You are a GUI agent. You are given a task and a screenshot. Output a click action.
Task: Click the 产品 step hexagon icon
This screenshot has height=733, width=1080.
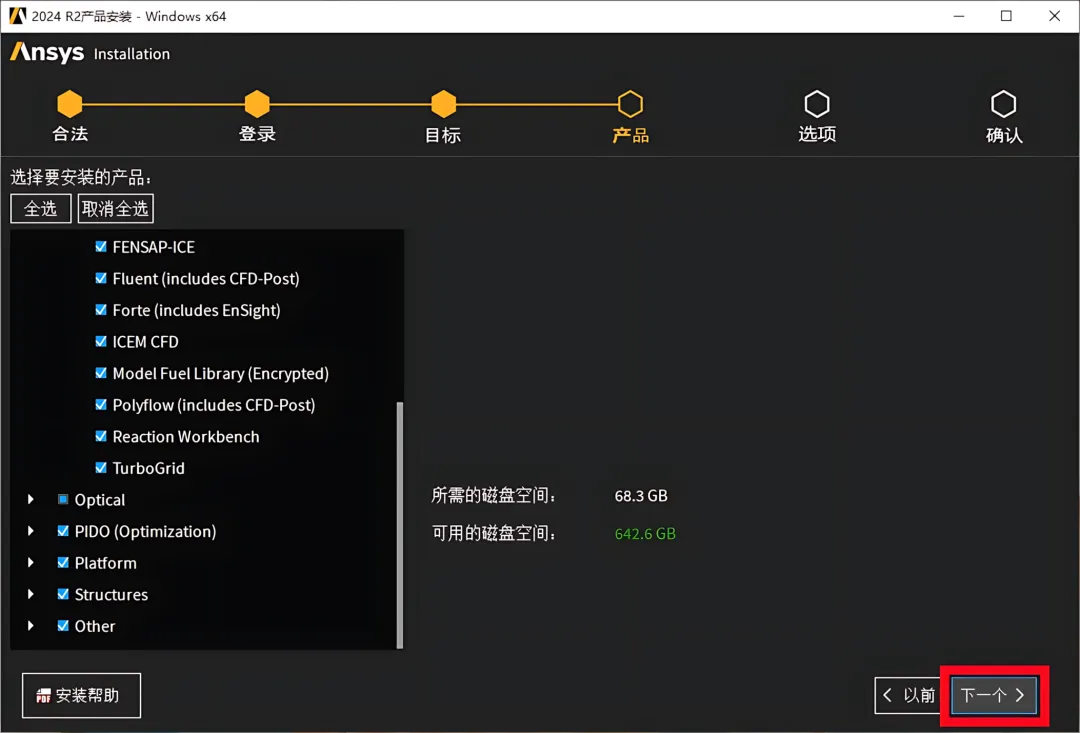(x=630, y=104)
